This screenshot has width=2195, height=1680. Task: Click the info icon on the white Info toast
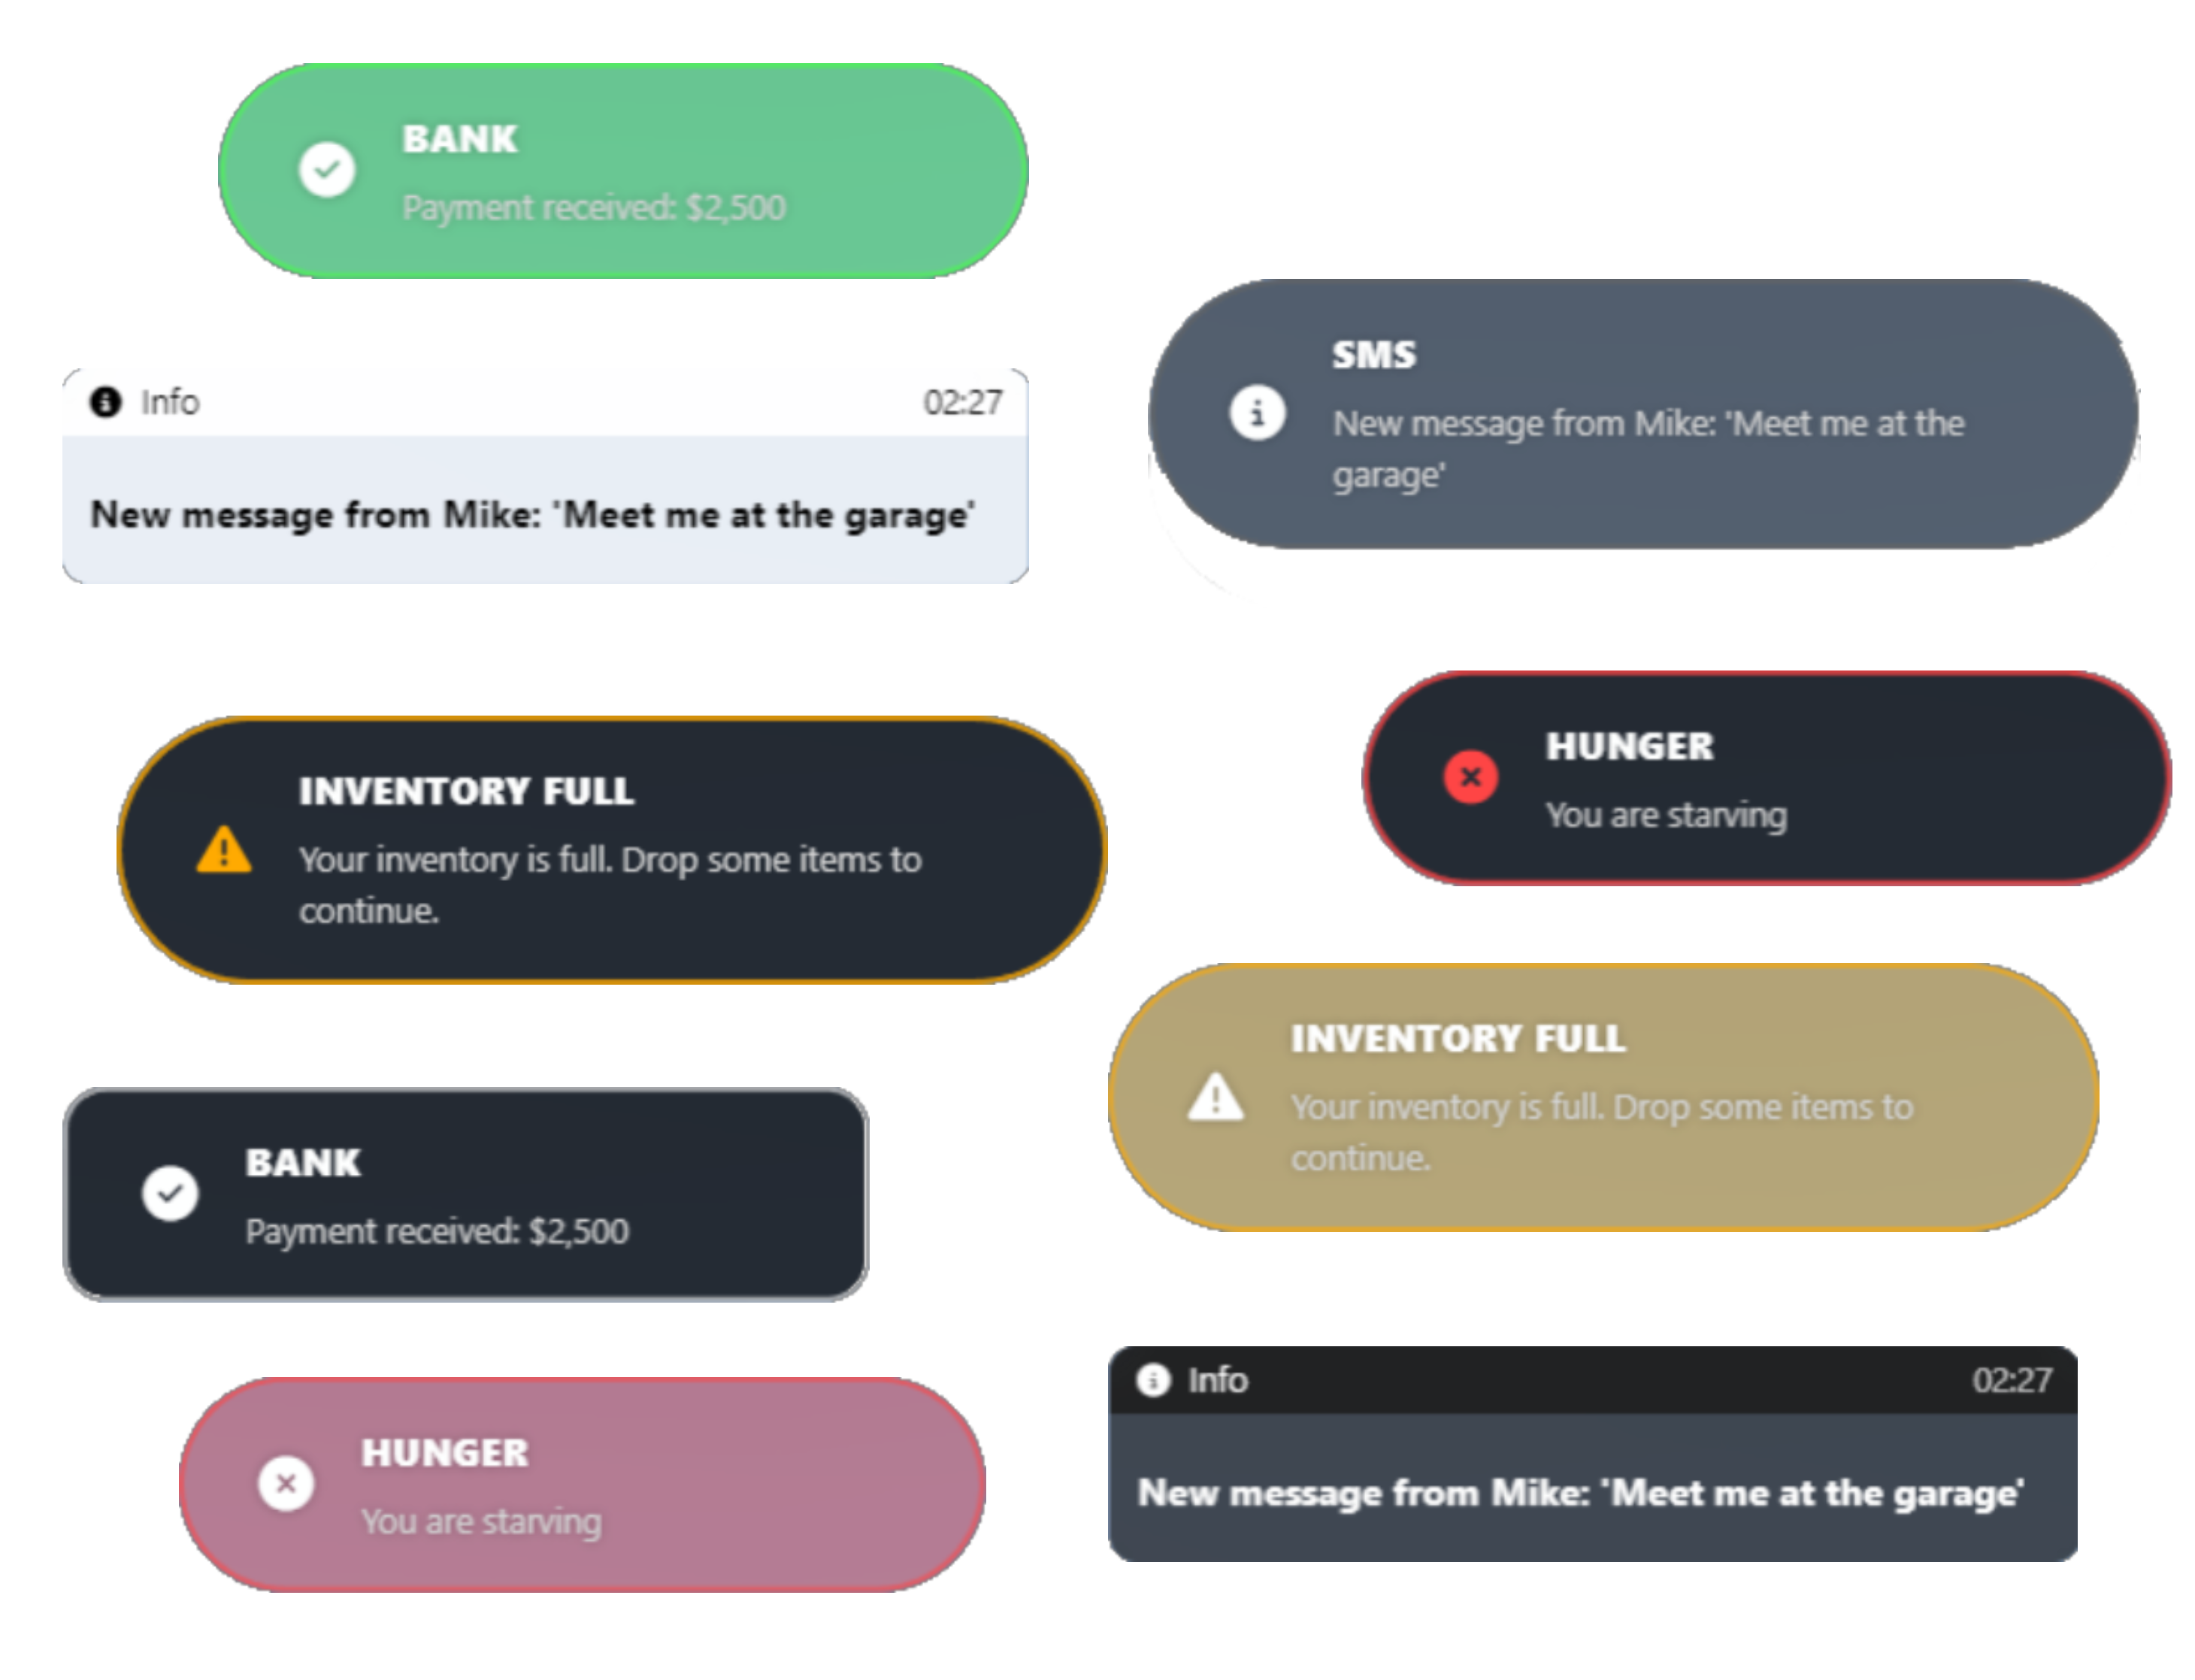[108, 402]
